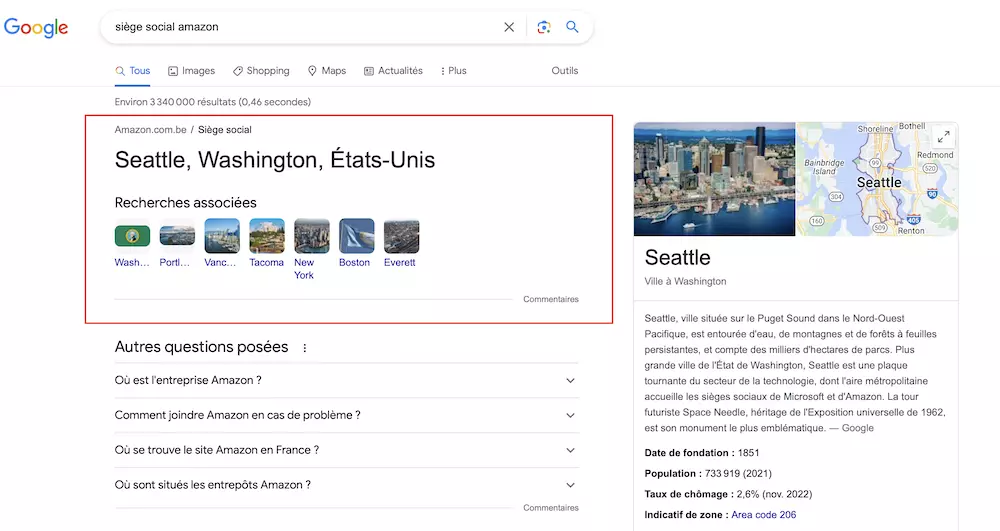
Task: Click the Area code 206 link
Action: click(x=763, y=514)
